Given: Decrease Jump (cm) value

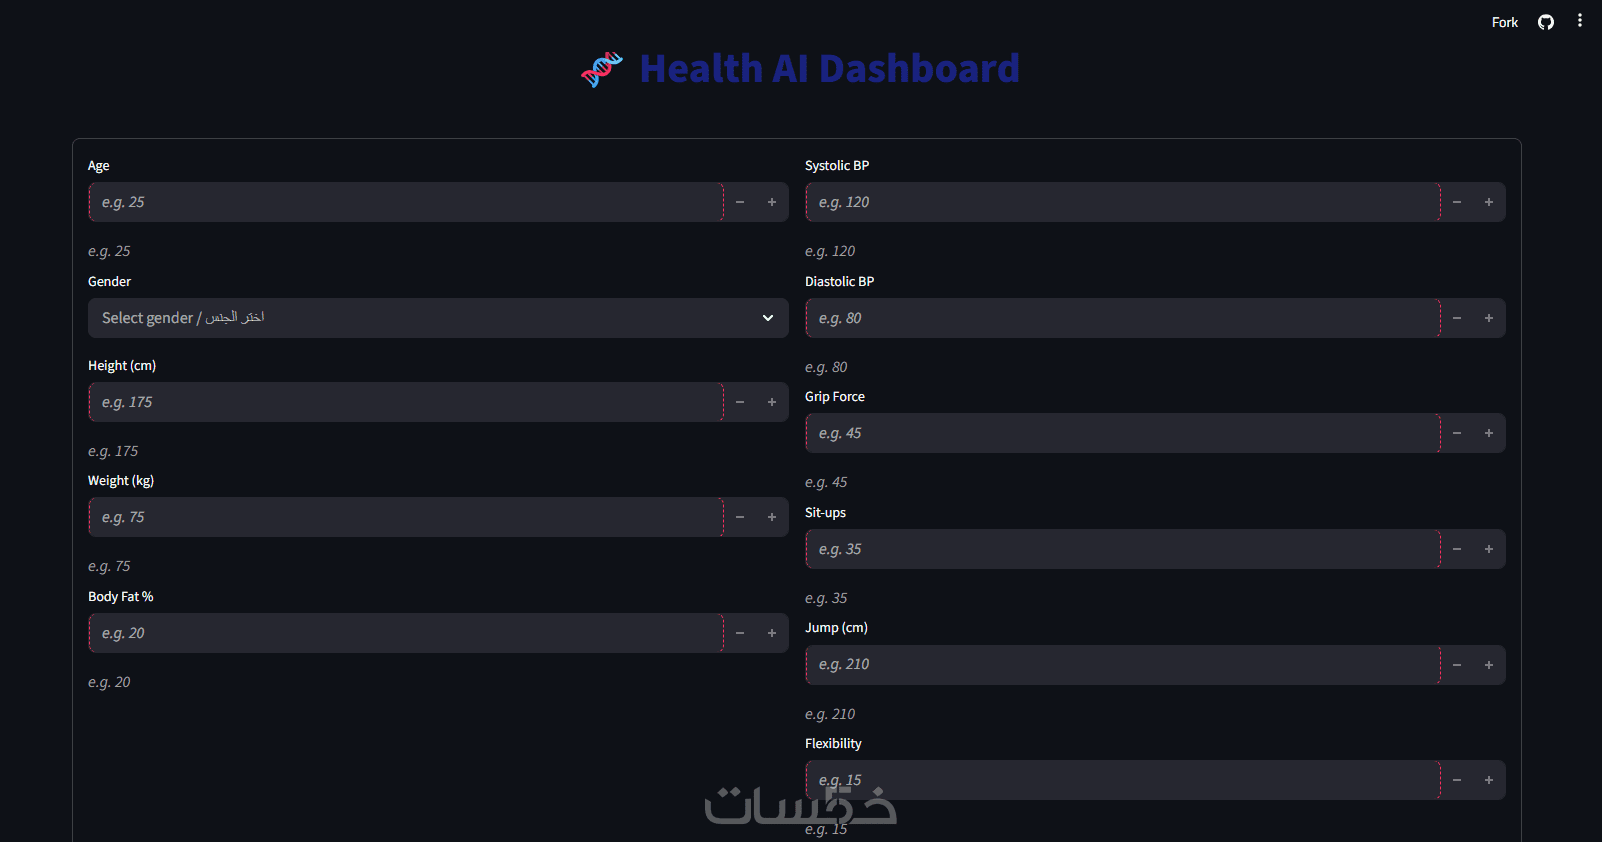Looking at the screenshot, I should coord(1457,665).
